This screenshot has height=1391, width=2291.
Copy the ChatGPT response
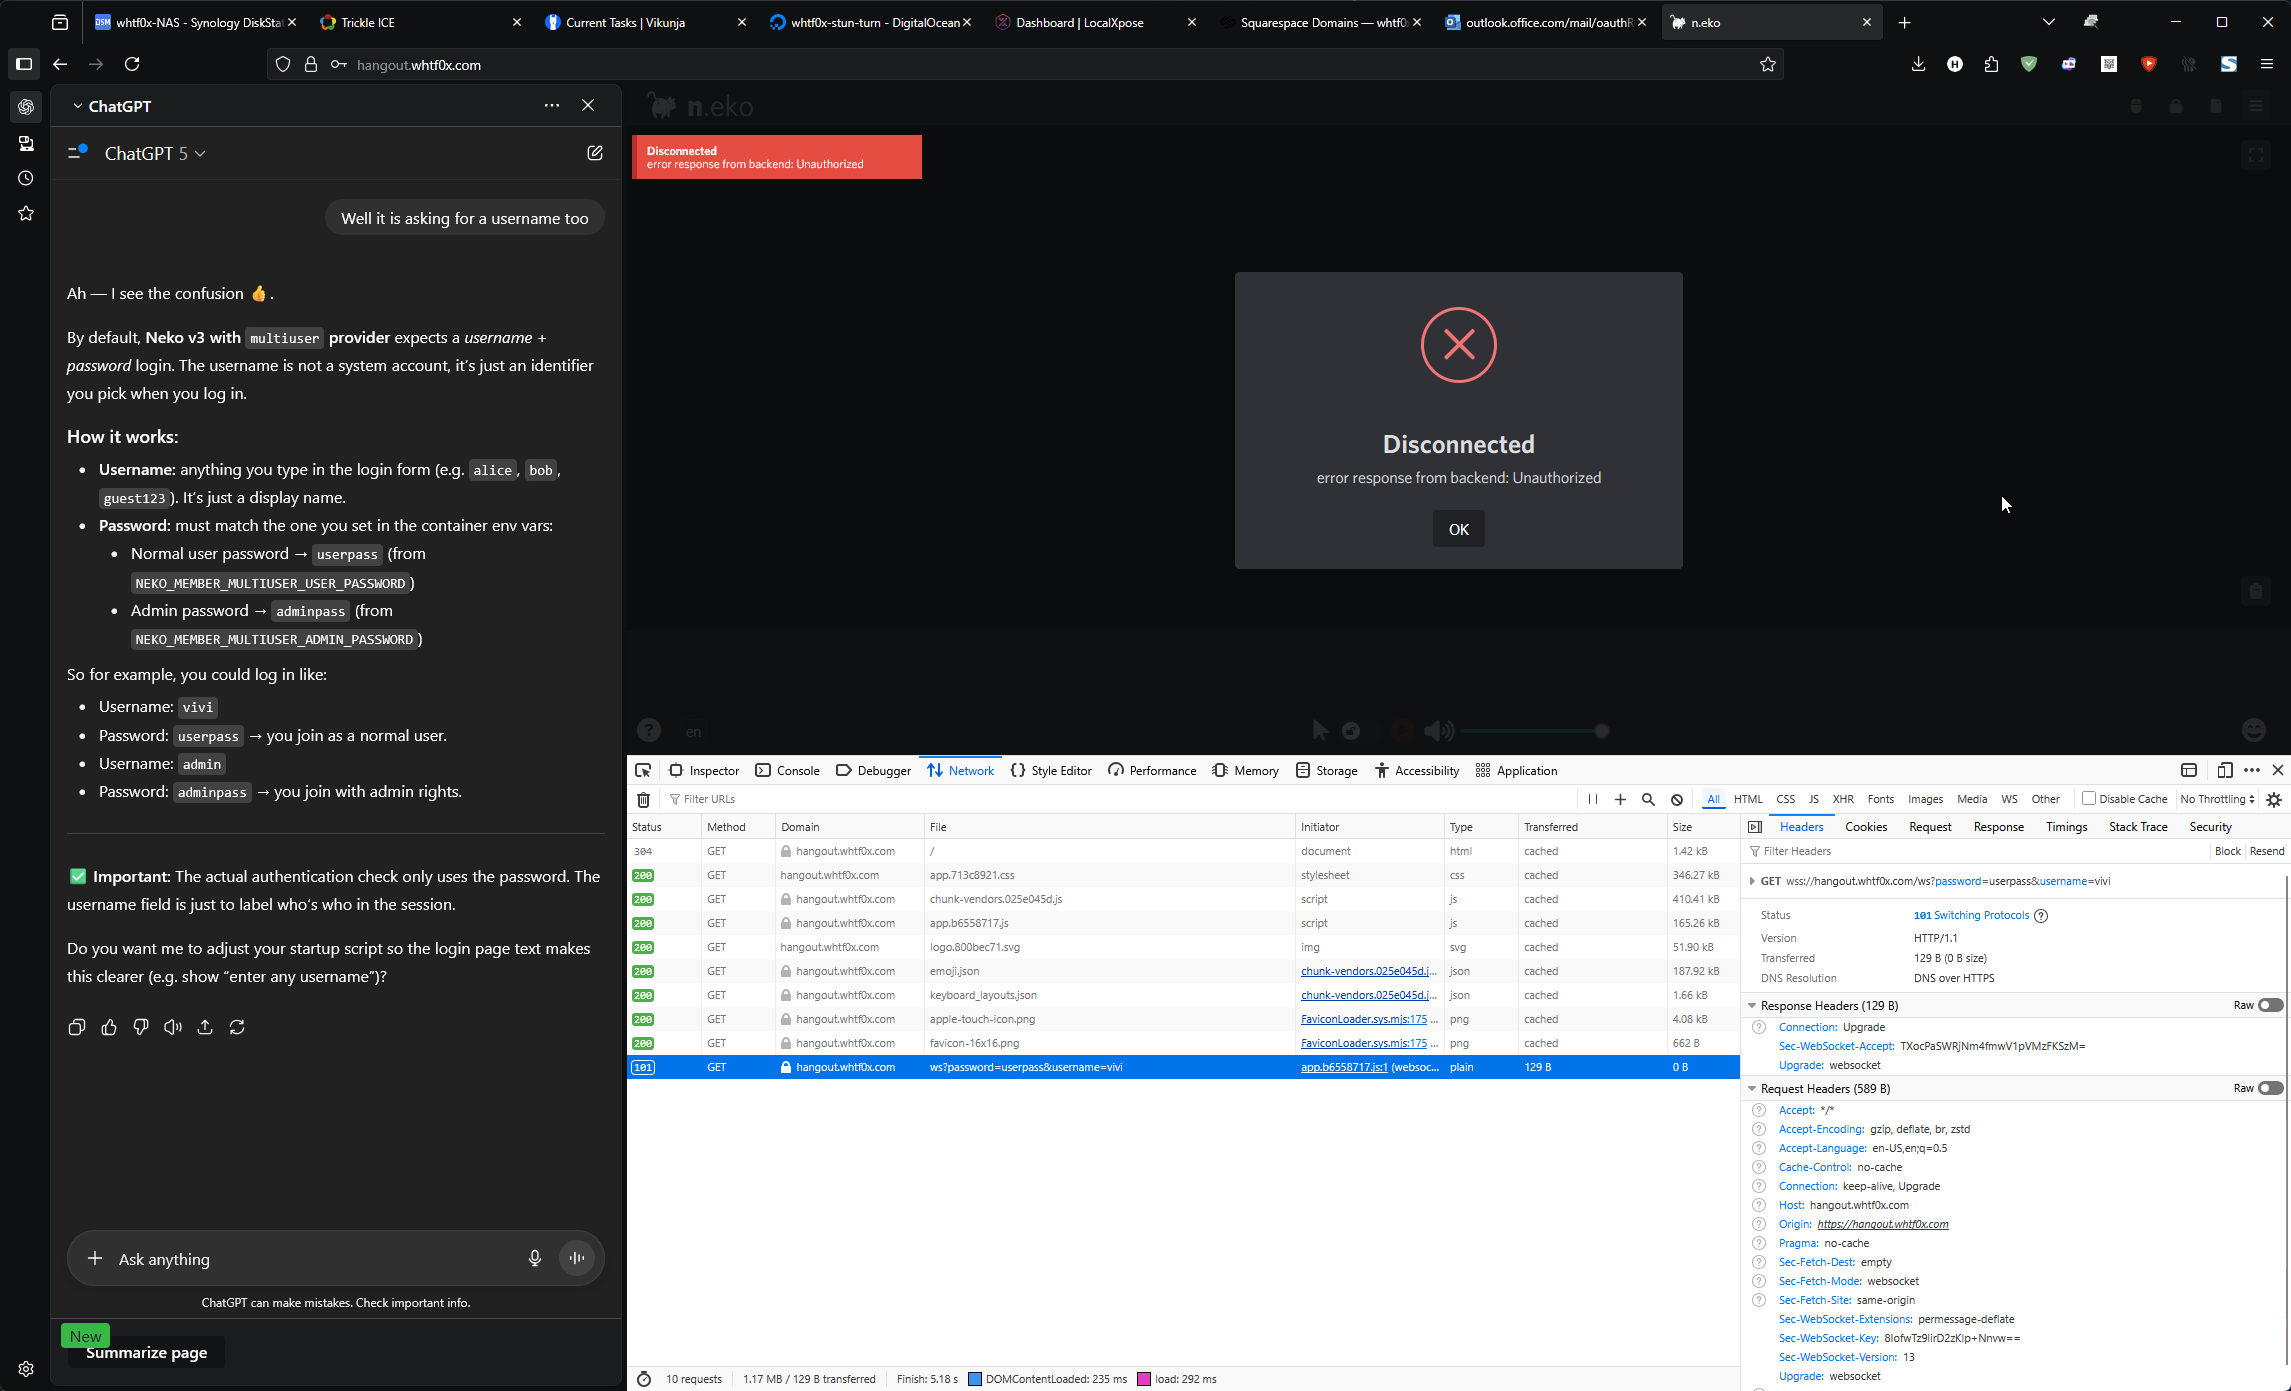point(77,1027)
